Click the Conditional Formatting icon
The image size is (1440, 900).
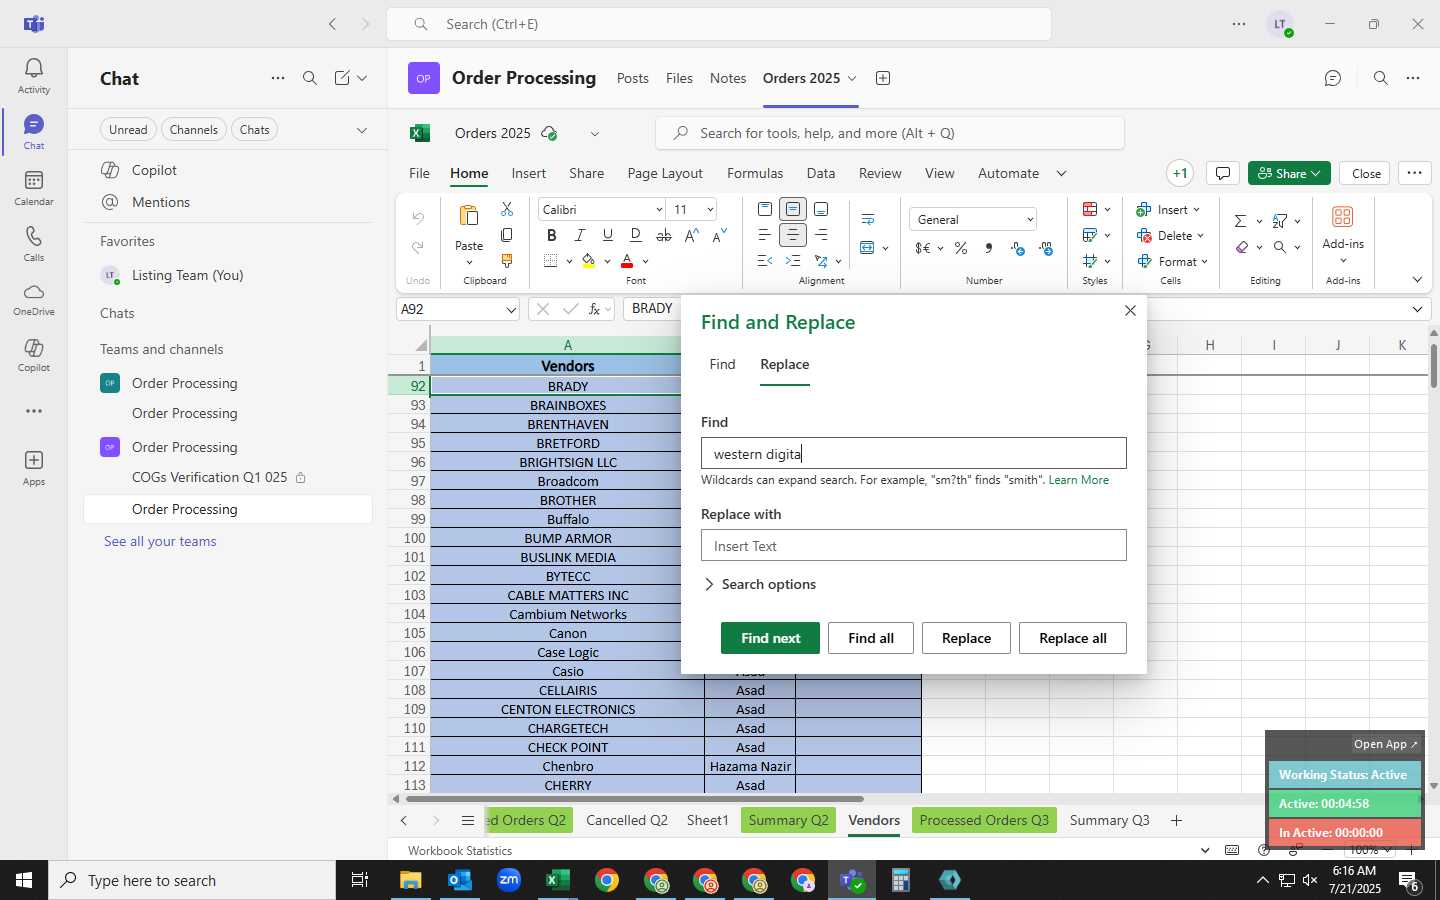tap(1090, 209)
